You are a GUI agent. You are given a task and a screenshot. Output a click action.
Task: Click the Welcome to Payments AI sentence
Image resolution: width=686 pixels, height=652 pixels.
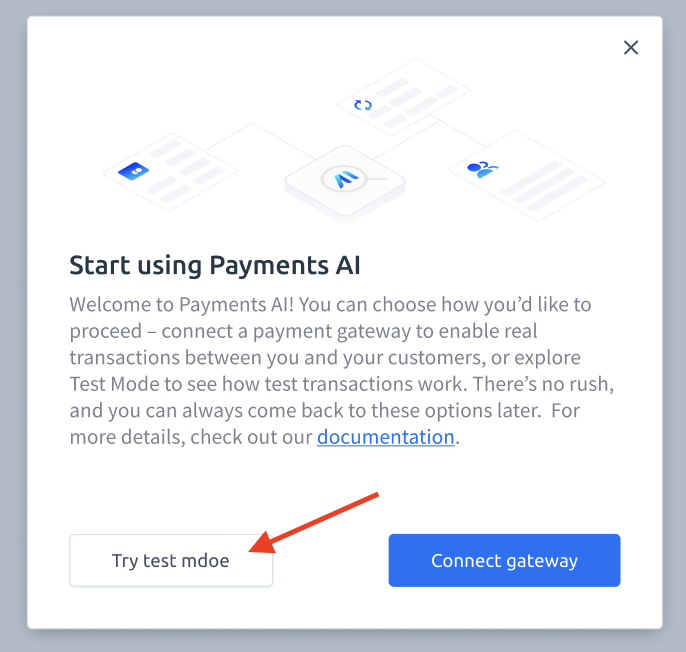coord(182,304)
